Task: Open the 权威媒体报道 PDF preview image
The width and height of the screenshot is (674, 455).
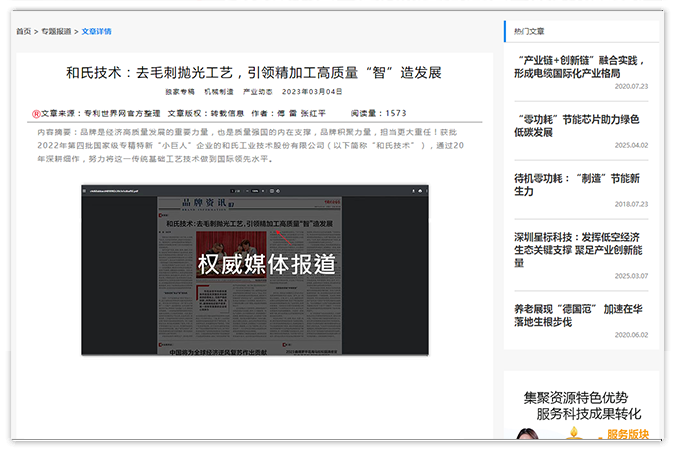Action: [x=255, y=270]
